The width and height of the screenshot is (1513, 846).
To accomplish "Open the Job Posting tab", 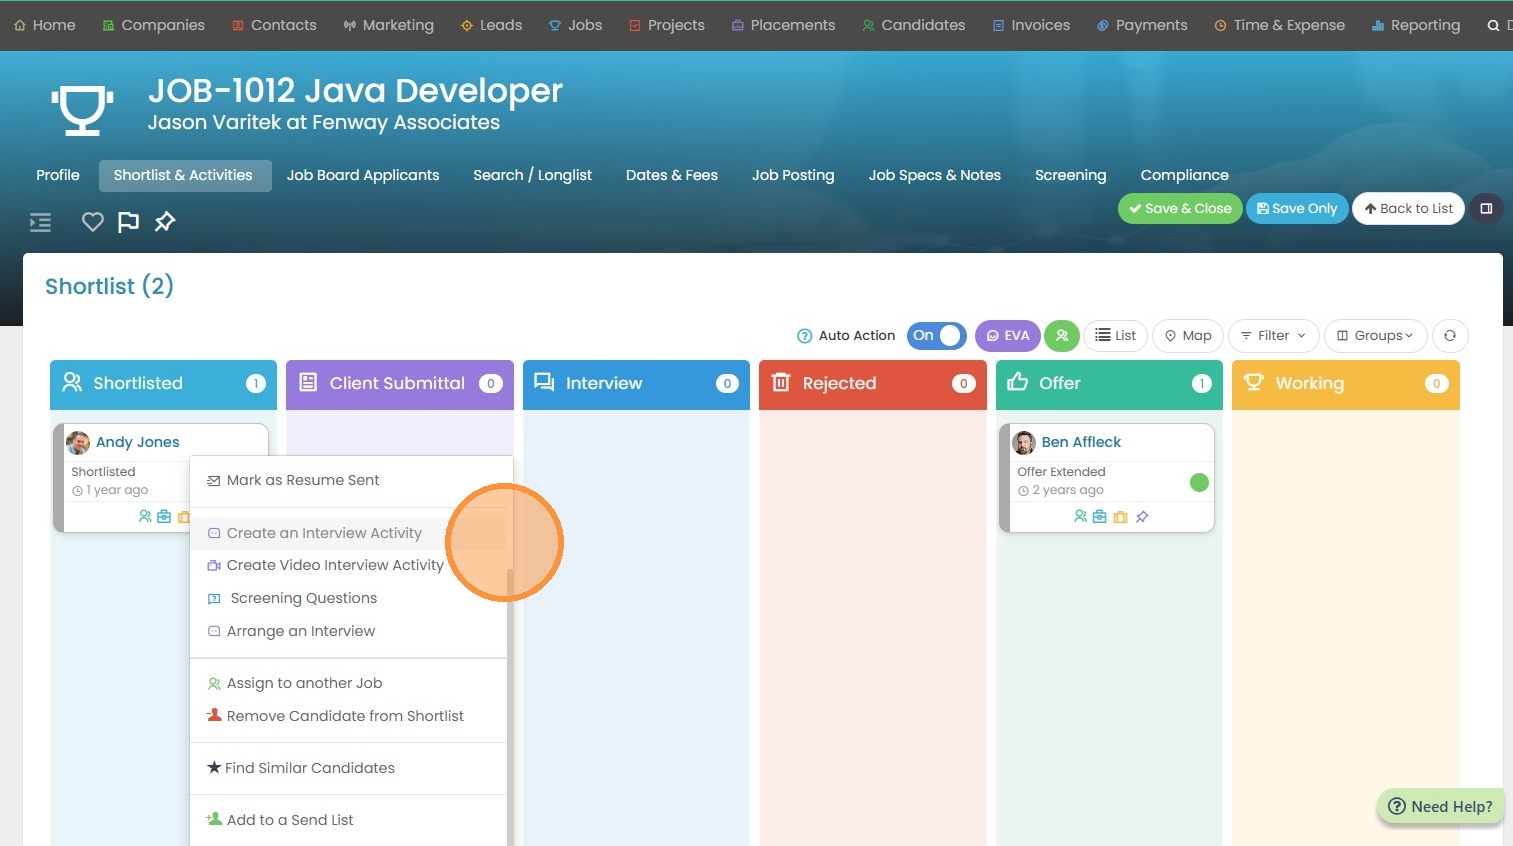I will [793, 175].
